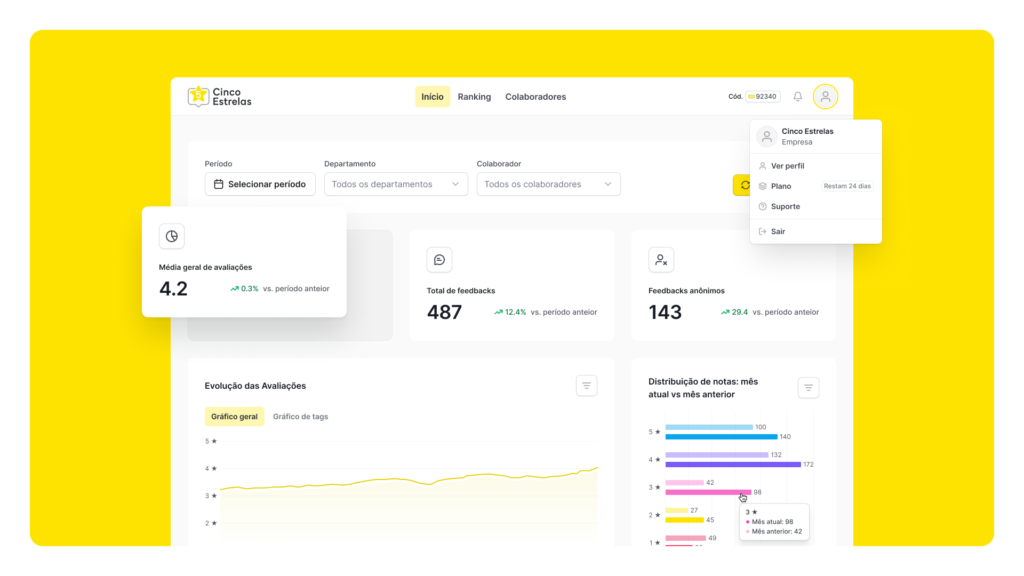
Task: Click the user avatar icon in header
Action: tap(825, 97)
